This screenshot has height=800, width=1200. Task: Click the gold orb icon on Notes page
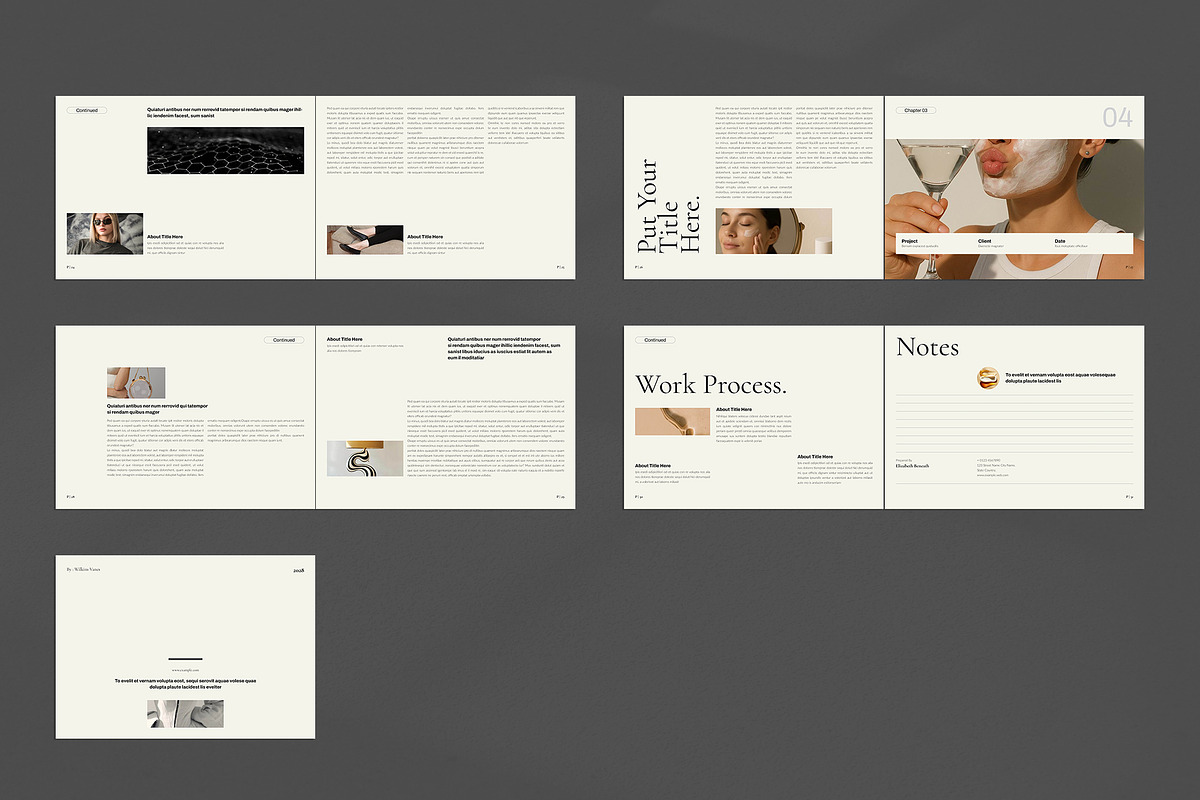point(988,378)
